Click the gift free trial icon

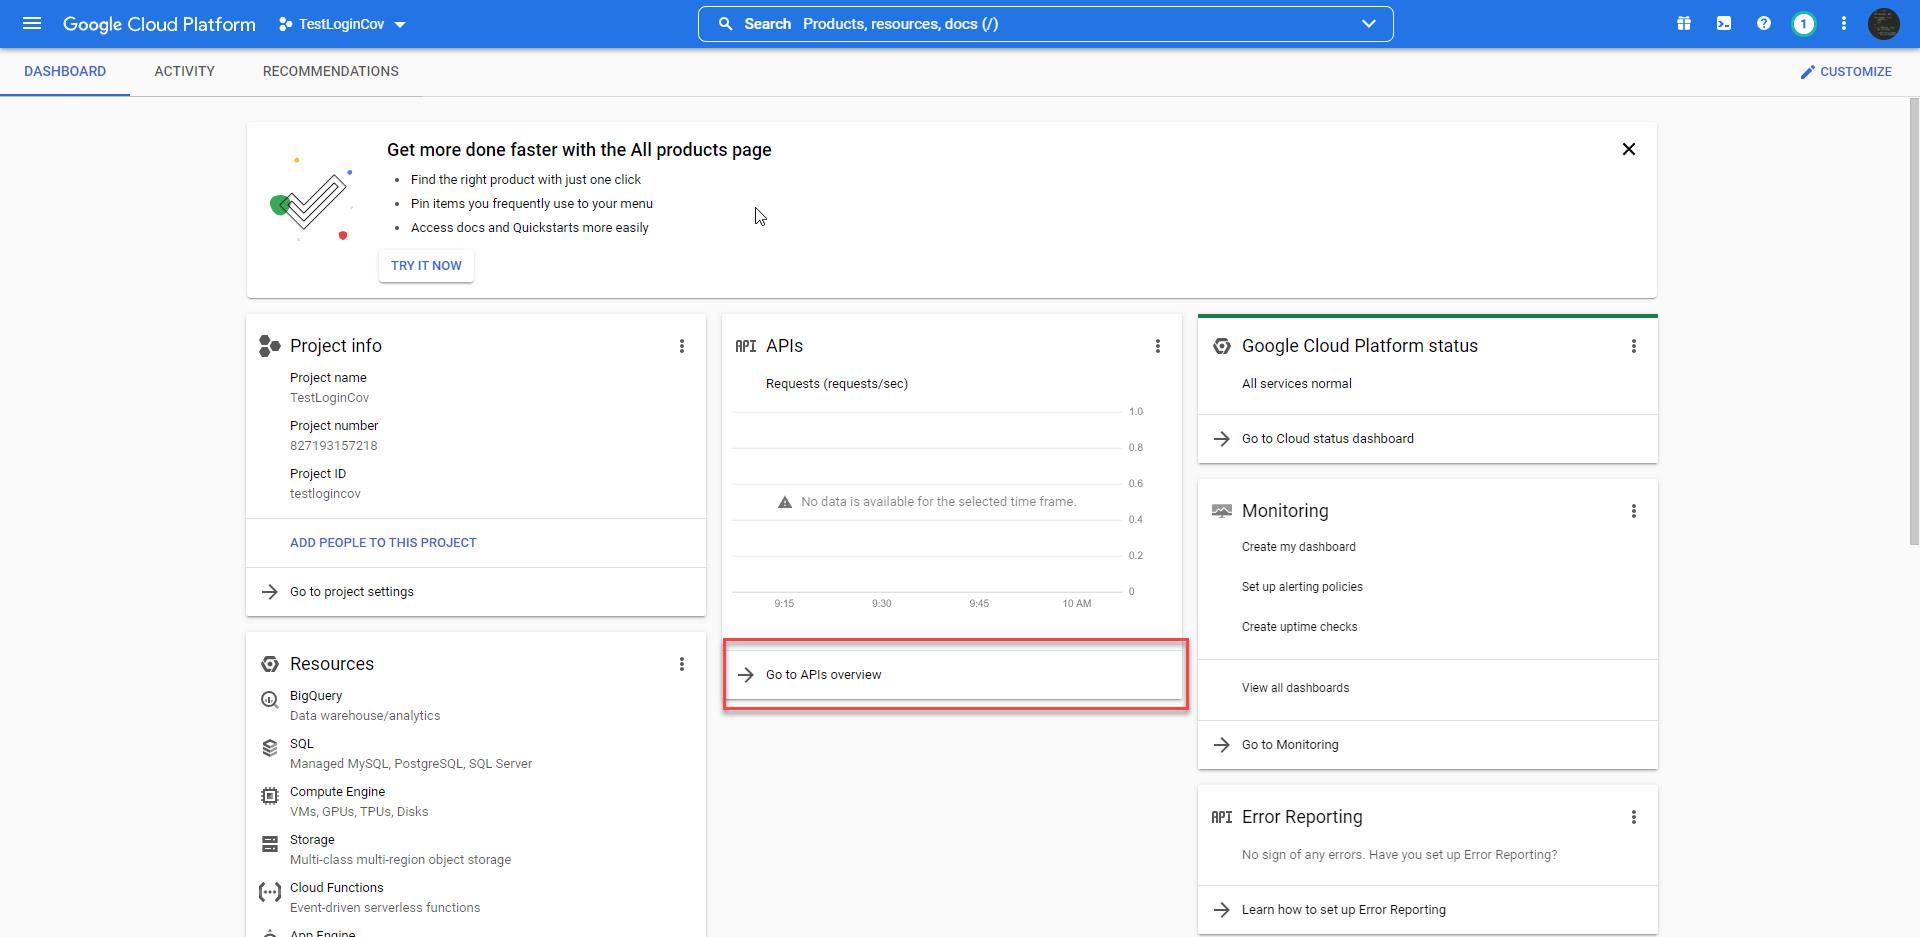(x=1684, y=24)
